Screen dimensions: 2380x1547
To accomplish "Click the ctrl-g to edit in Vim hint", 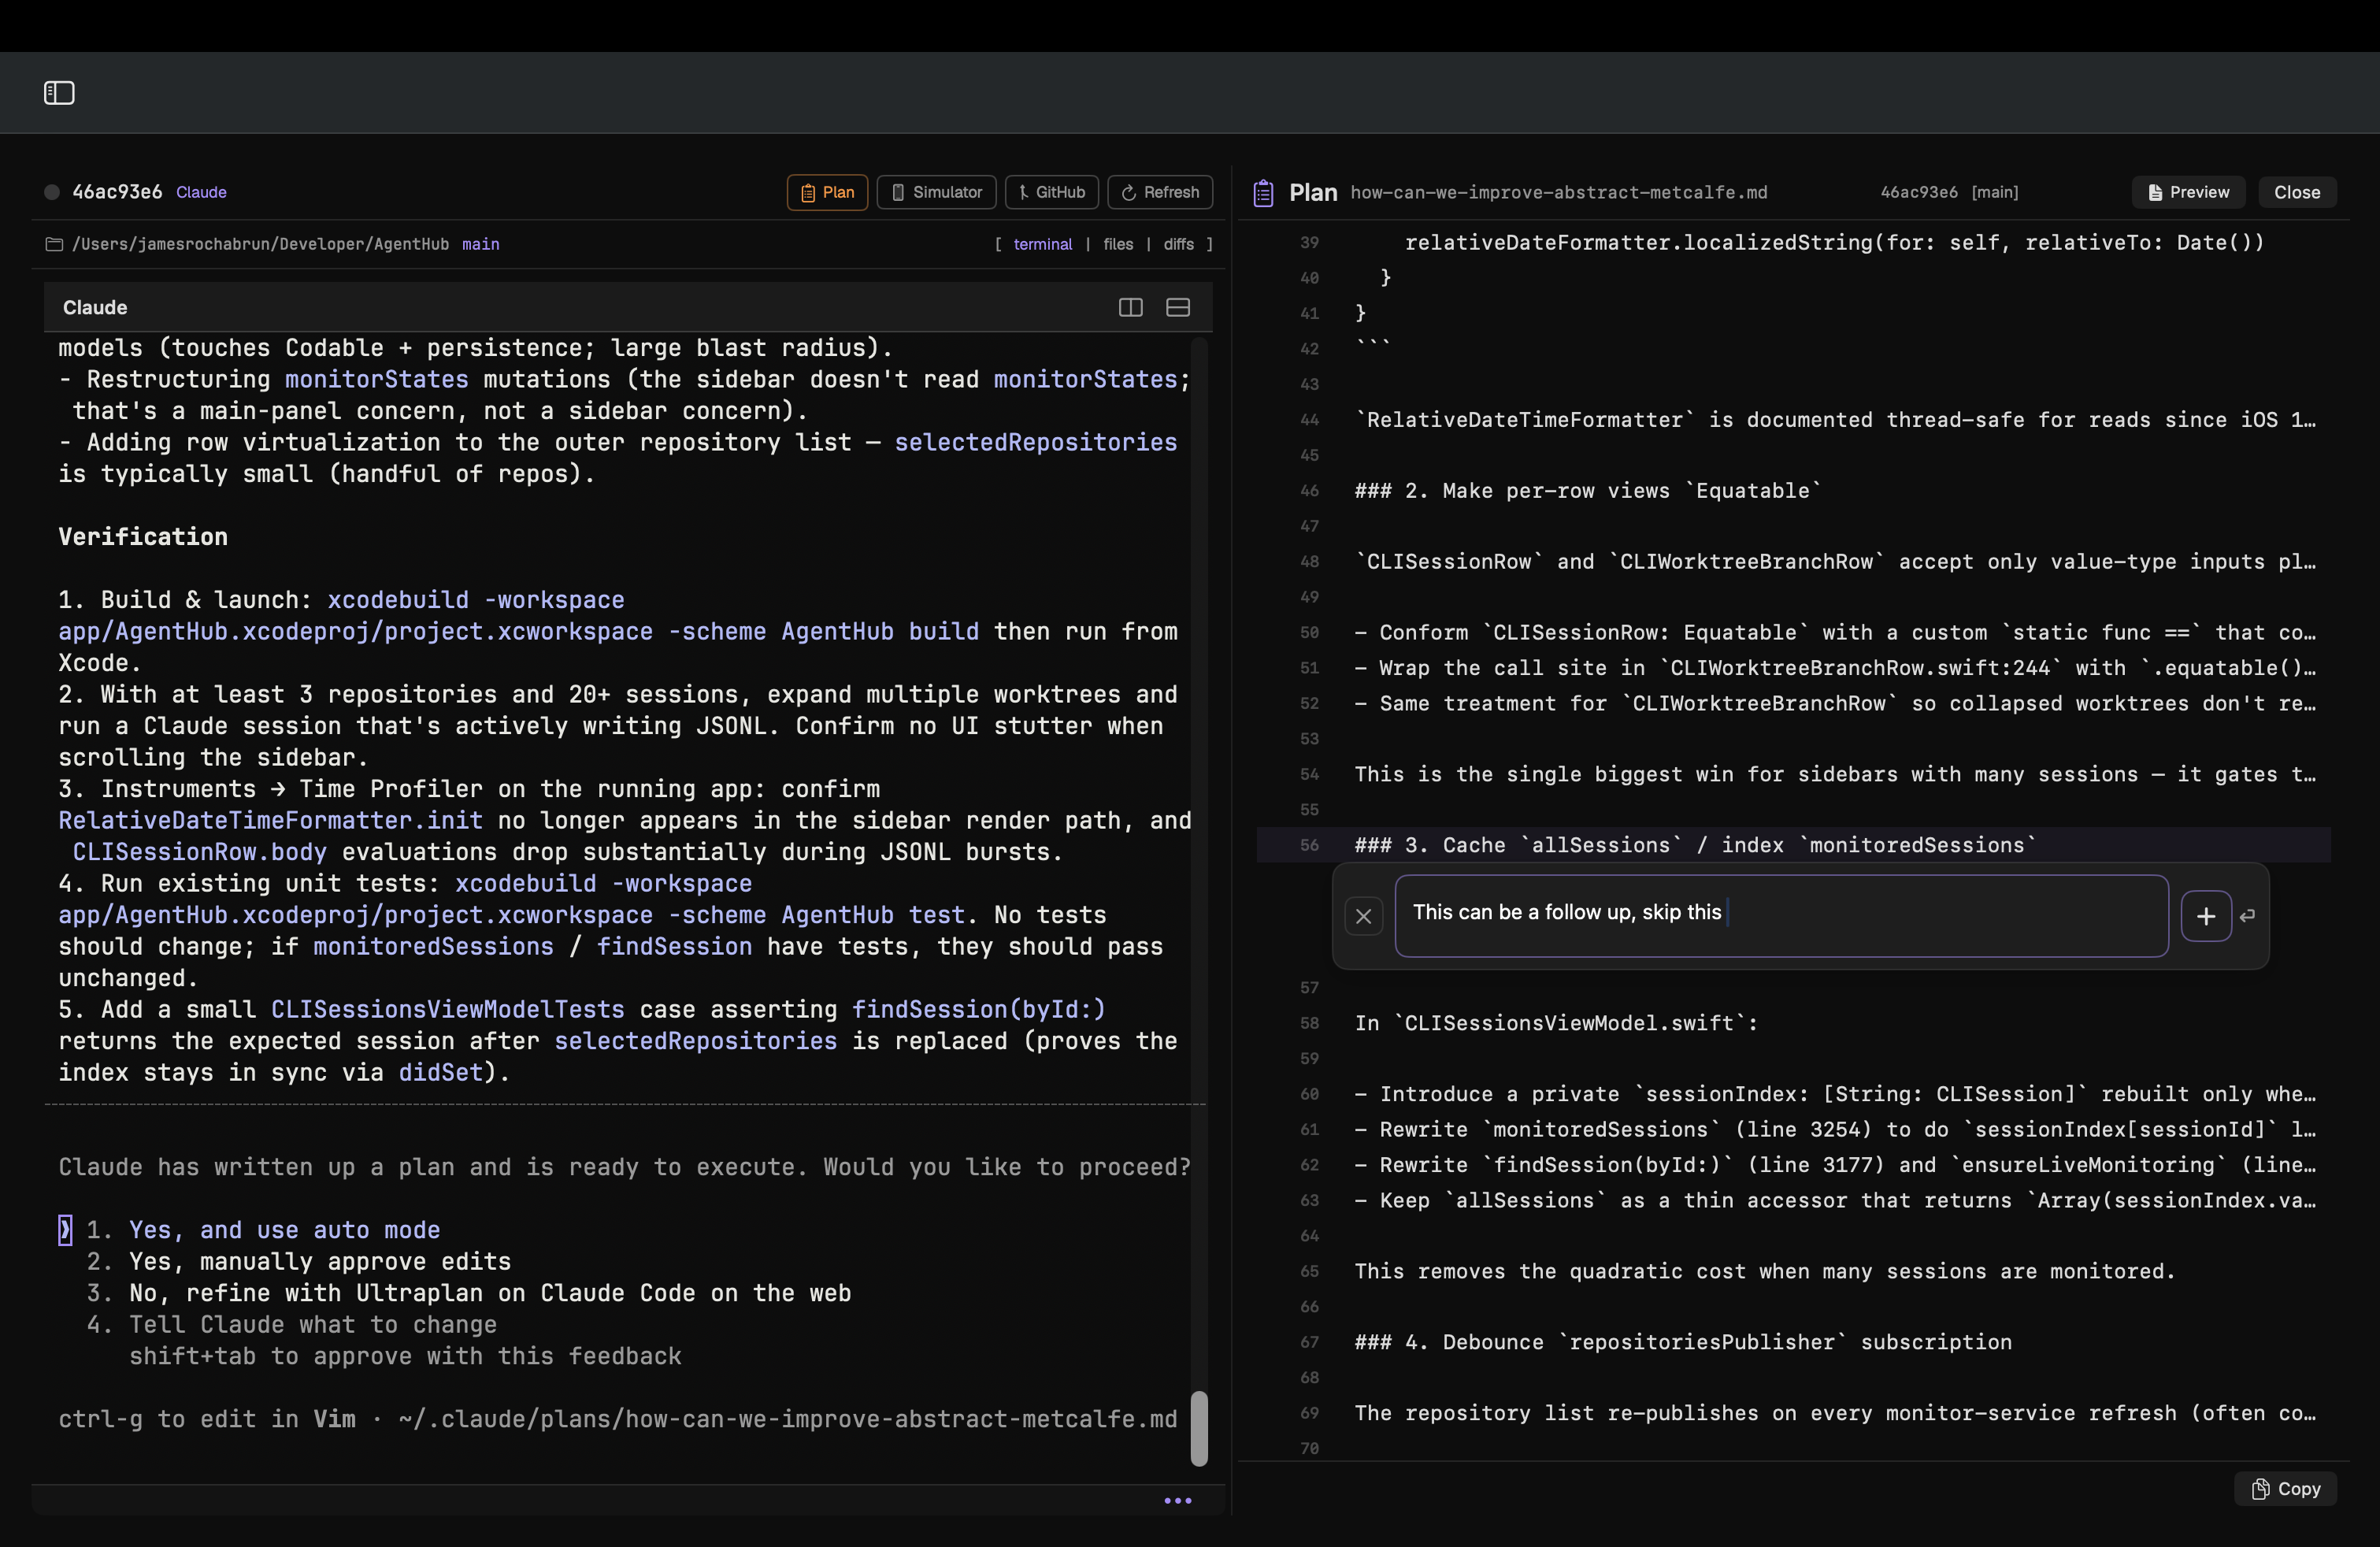I will [617, 1419].
